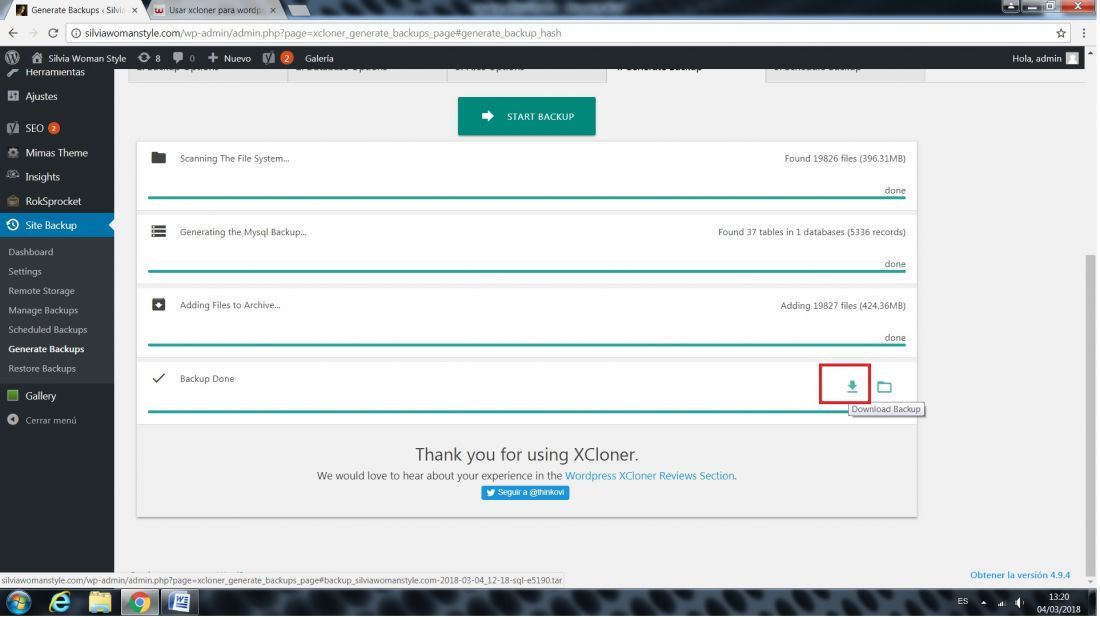Select Site Backup sidebar item
This screenshot has height=617, width=1100.
coord(57,225)
